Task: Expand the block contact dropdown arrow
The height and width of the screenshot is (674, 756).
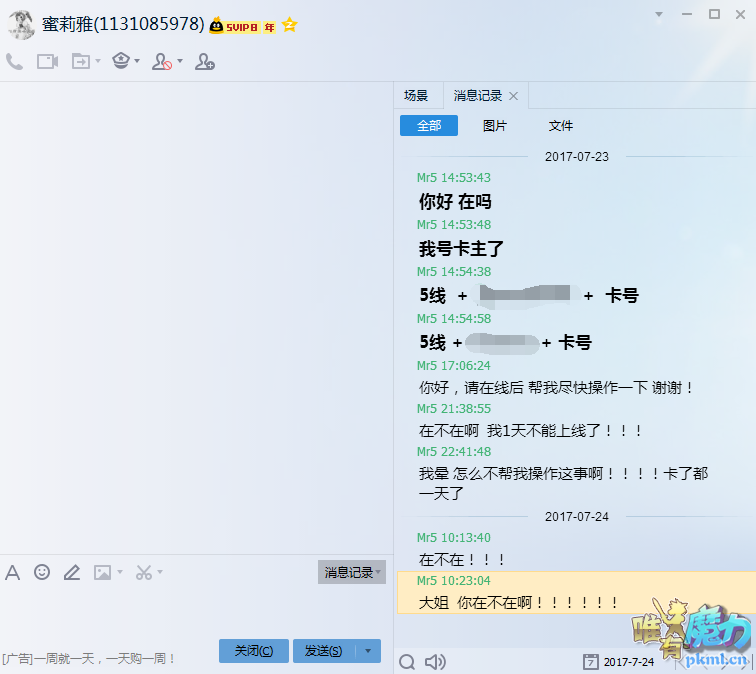Action: pyautogui.click(x=180, y=62)
